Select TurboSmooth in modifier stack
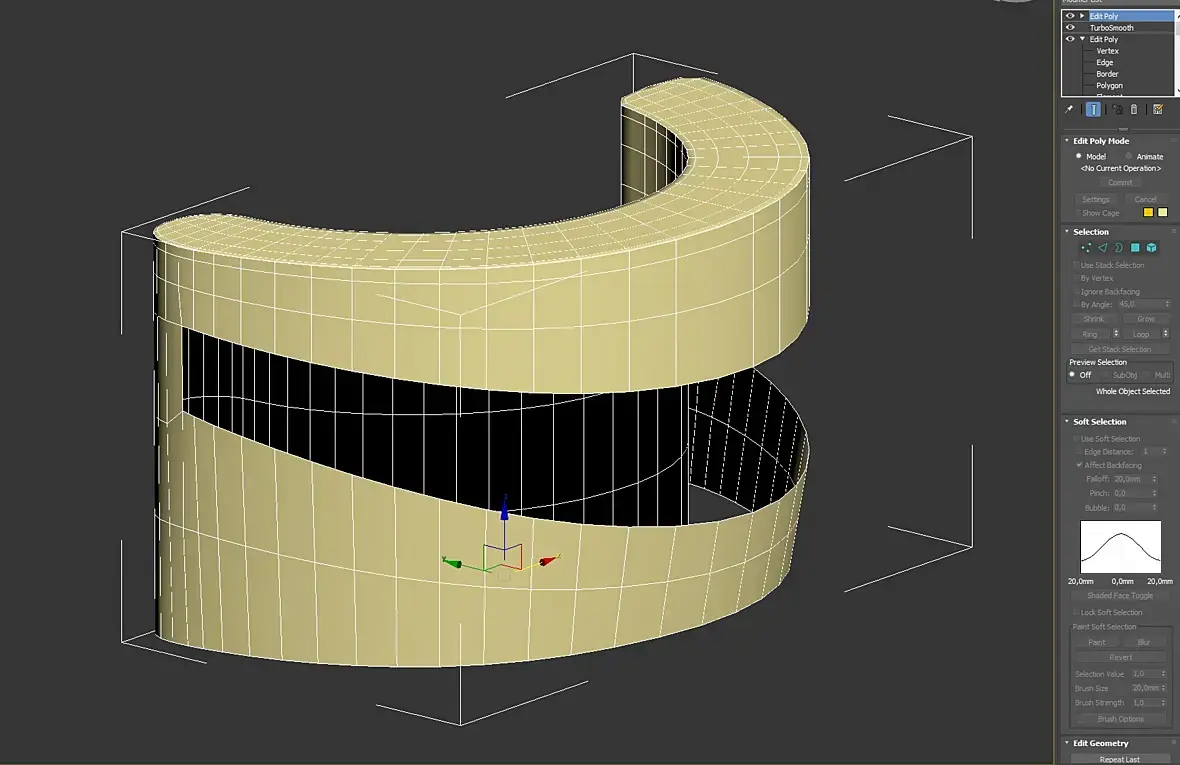 click(1112, 28)
